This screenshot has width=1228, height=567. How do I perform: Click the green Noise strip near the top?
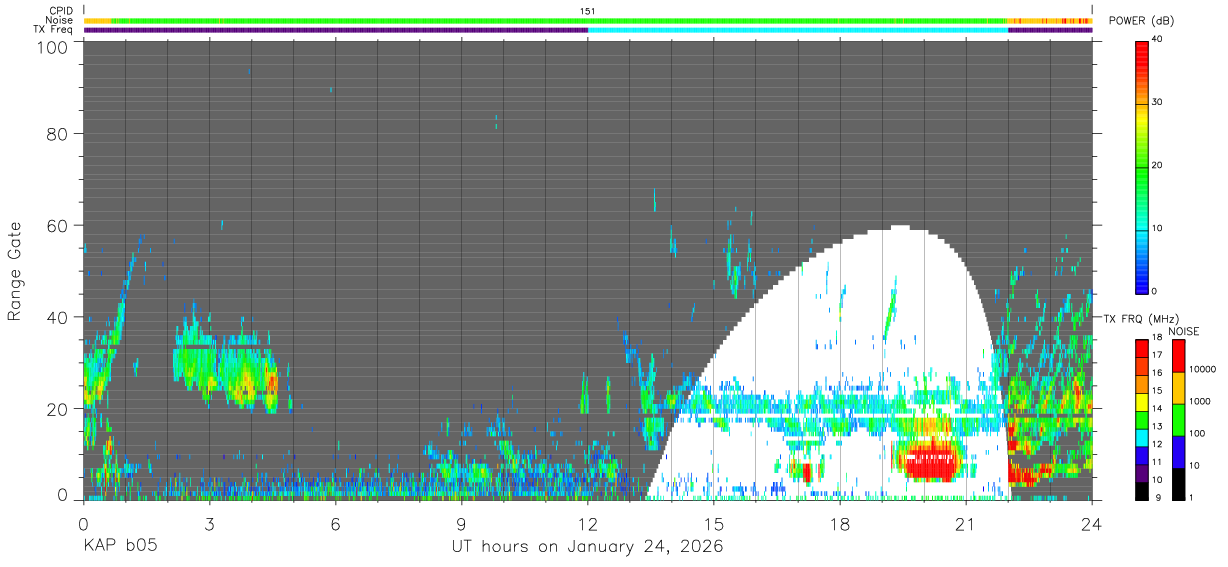[x=560, y=20]
